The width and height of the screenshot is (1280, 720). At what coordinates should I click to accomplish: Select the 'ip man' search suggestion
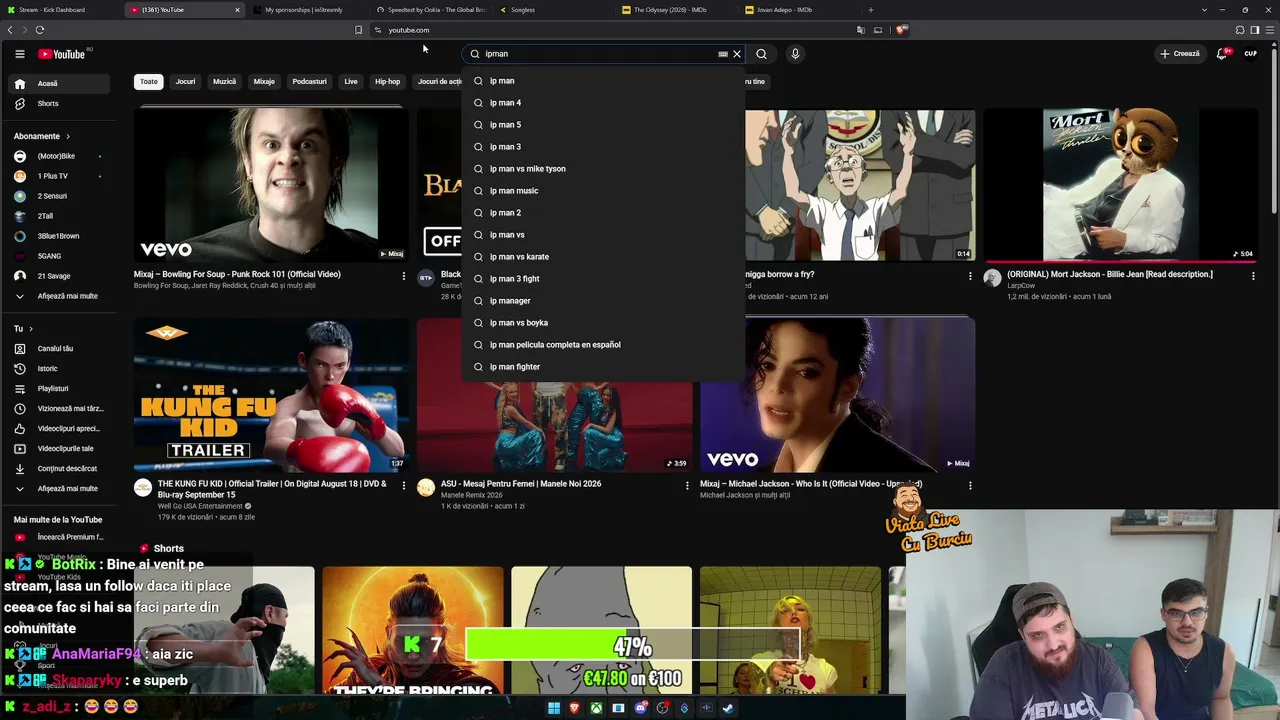click(604, 81)
